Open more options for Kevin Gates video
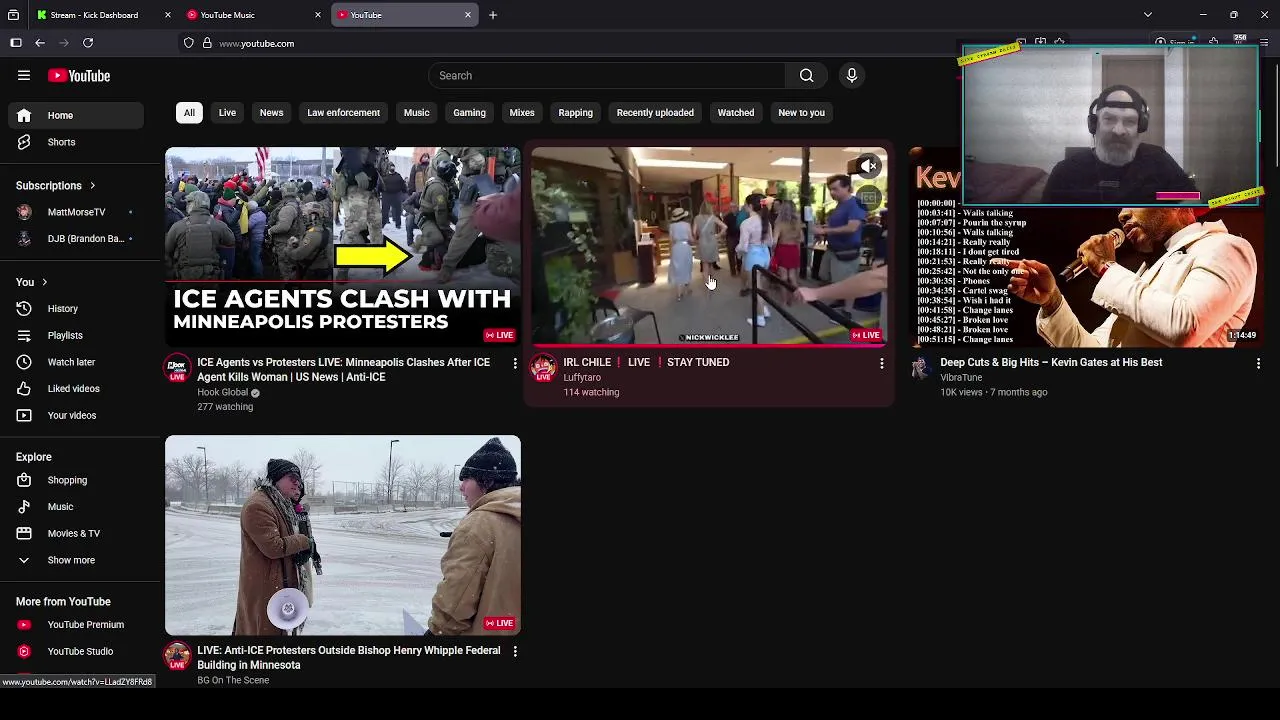 (1258, 363)
